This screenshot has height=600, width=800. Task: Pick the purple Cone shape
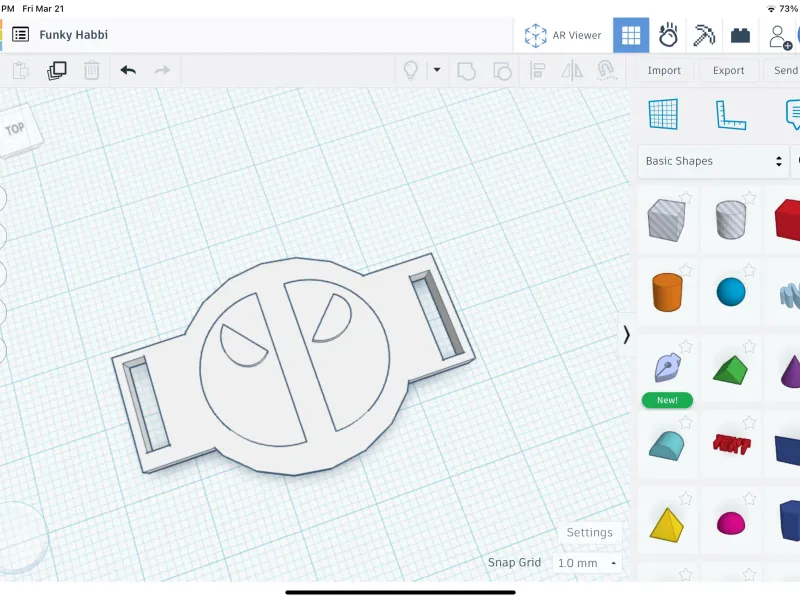(x=790, y=370)
